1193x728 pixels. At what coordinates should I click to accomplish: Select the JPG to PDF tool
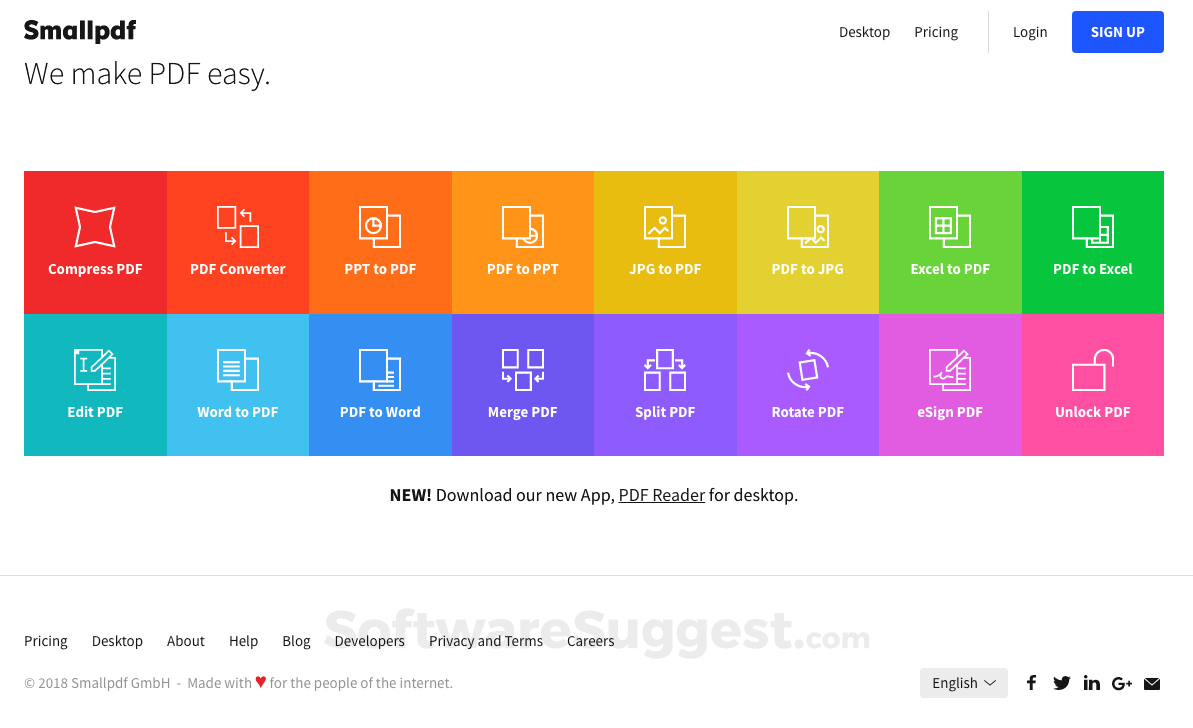tap(665, 242)
